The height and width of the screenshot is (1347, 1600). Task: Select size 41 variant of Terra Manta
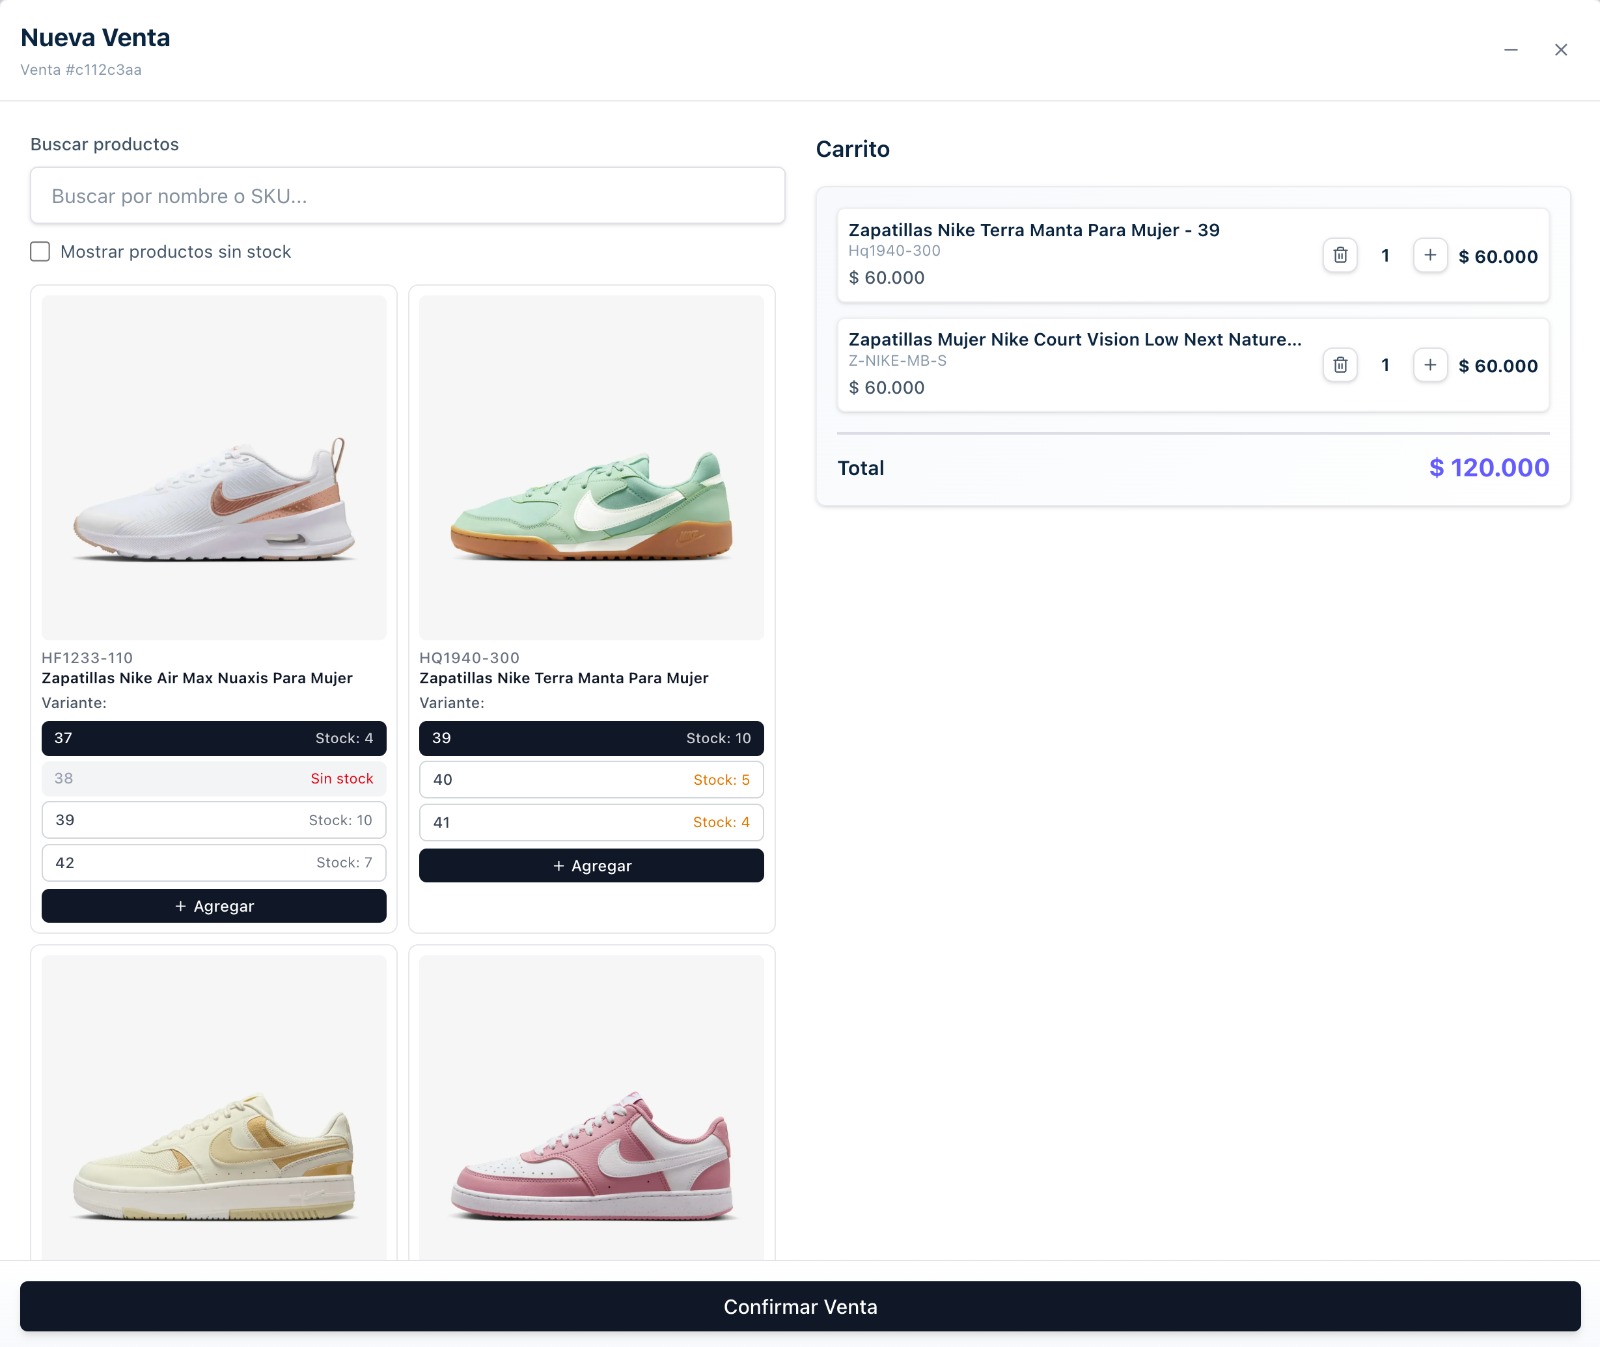point(590,821)
